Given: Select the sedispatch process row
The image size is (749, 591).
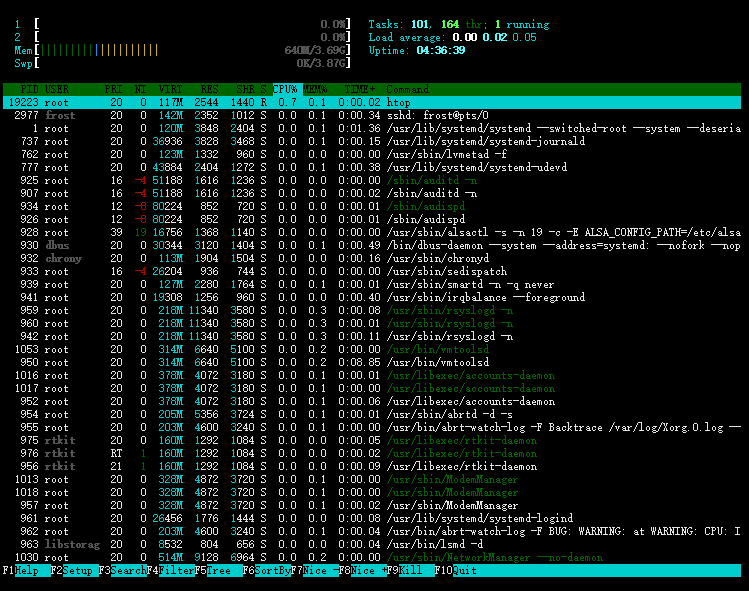Looking at the screenshot, I should point(372,271).
